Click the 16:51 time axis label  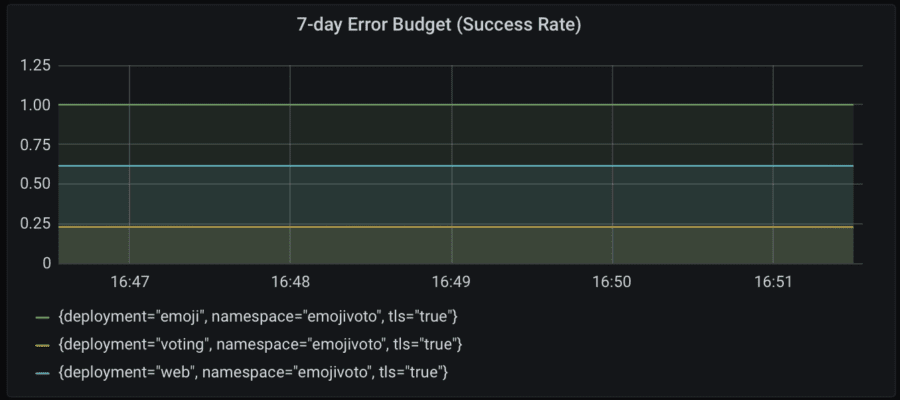(x=773, y=282)
